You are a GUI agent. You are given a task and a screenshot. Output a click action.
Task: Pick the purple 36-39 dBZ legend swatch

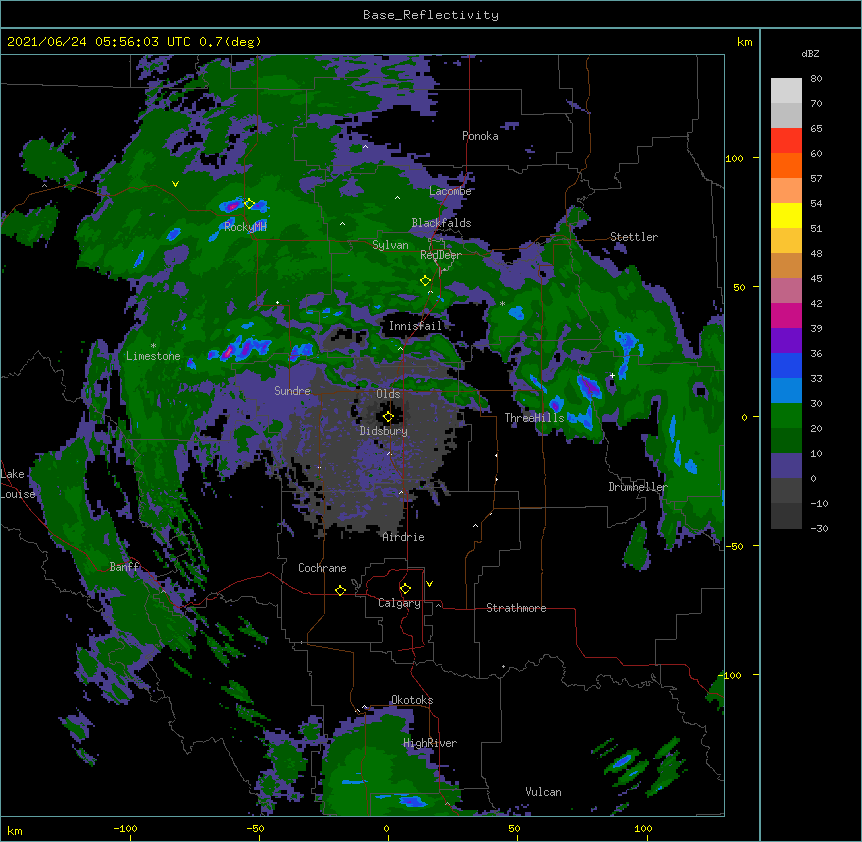(786, 341)
